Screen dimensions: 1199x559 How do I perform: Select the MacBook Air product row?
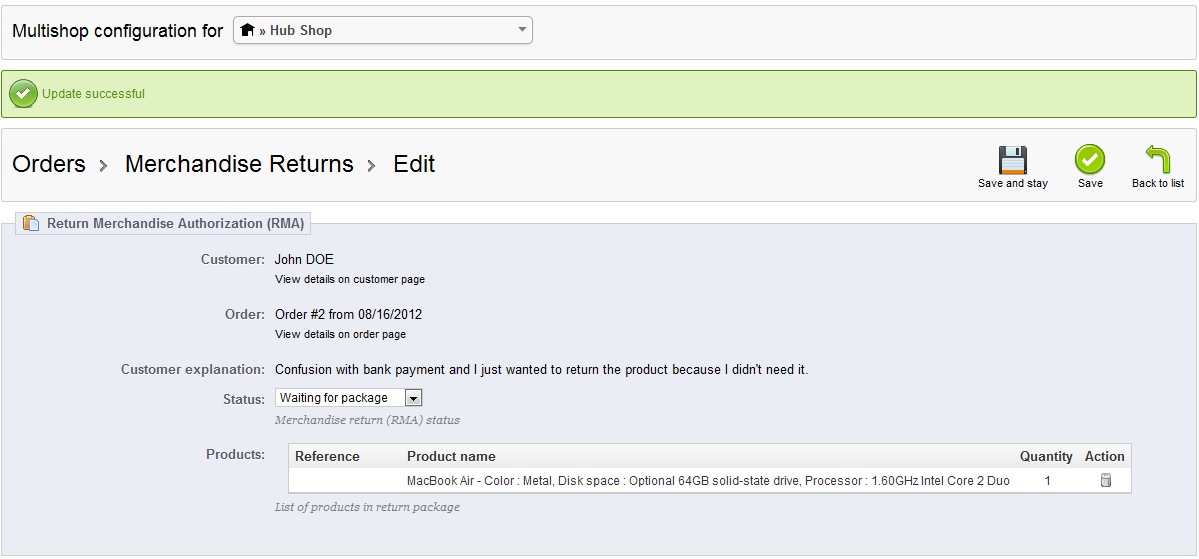(707, 481)
